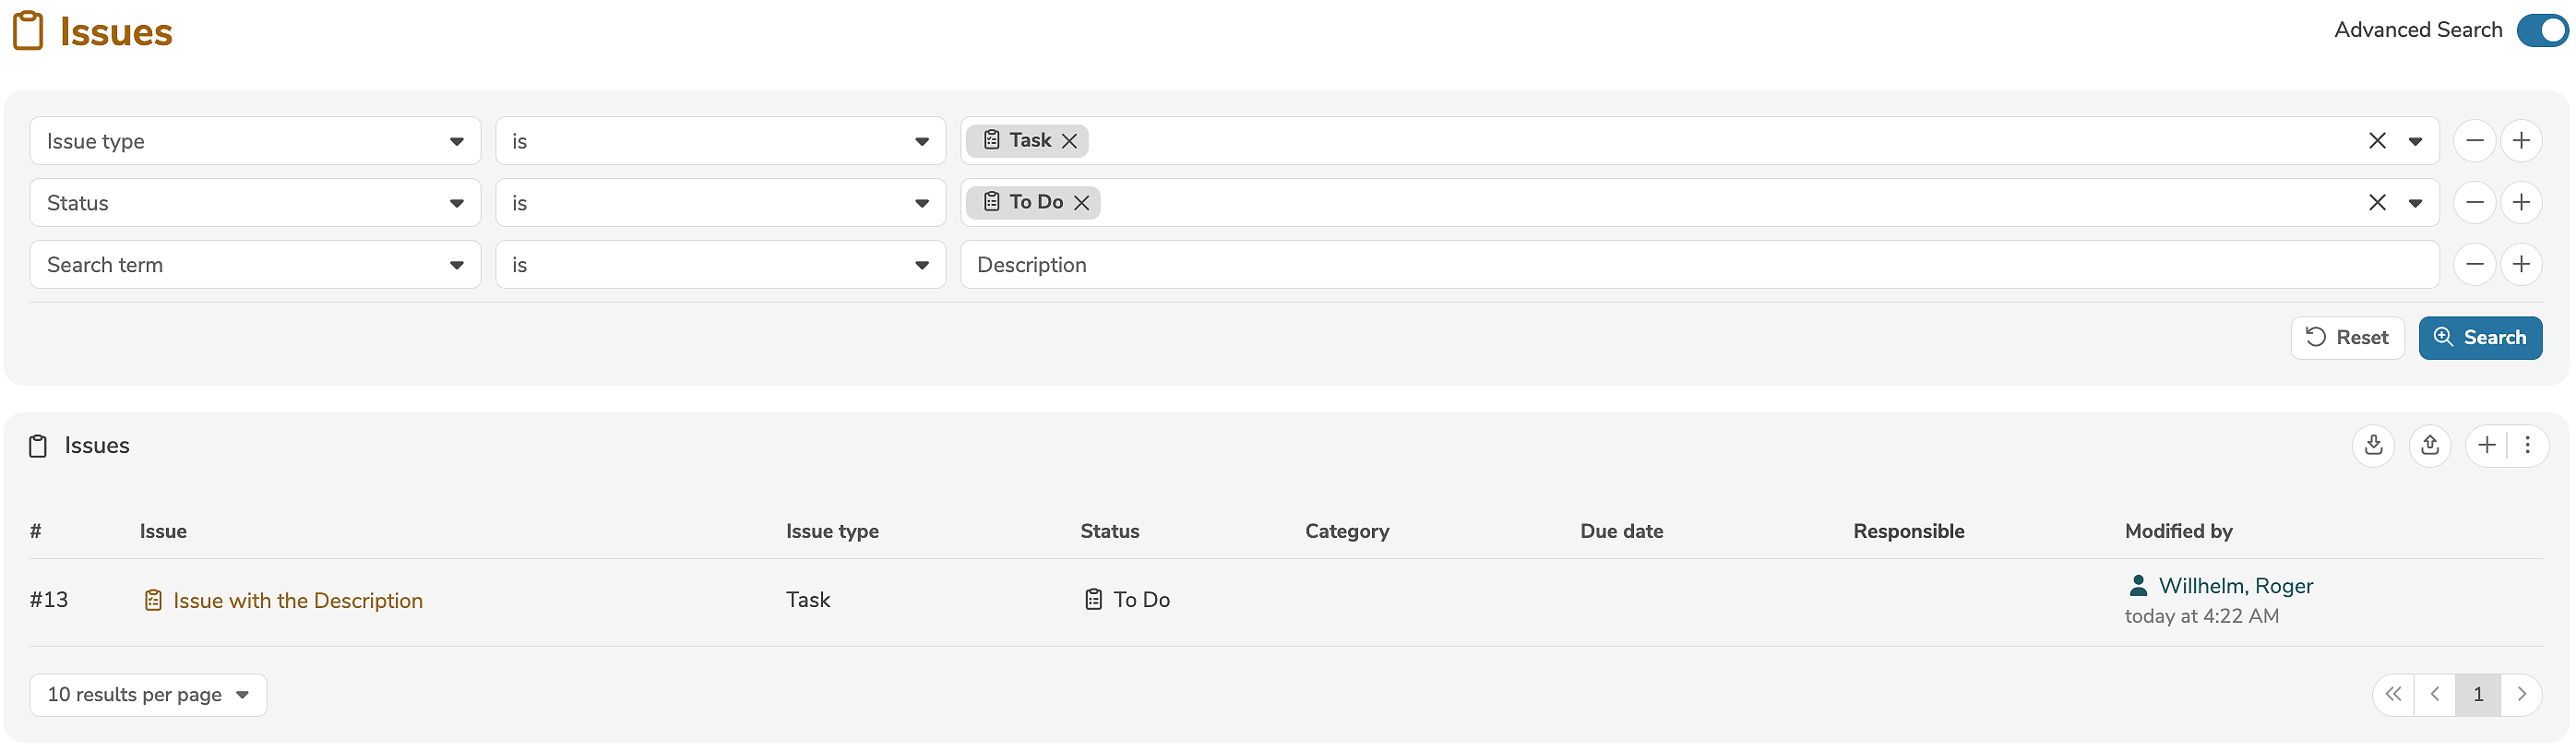Remove the Task chip from filter
This screenshot has height=751, width=2576.
pos(1069,141)
